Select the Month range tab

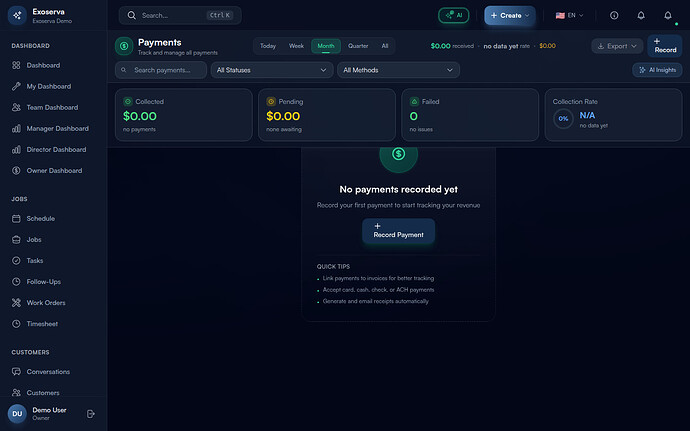326,46
